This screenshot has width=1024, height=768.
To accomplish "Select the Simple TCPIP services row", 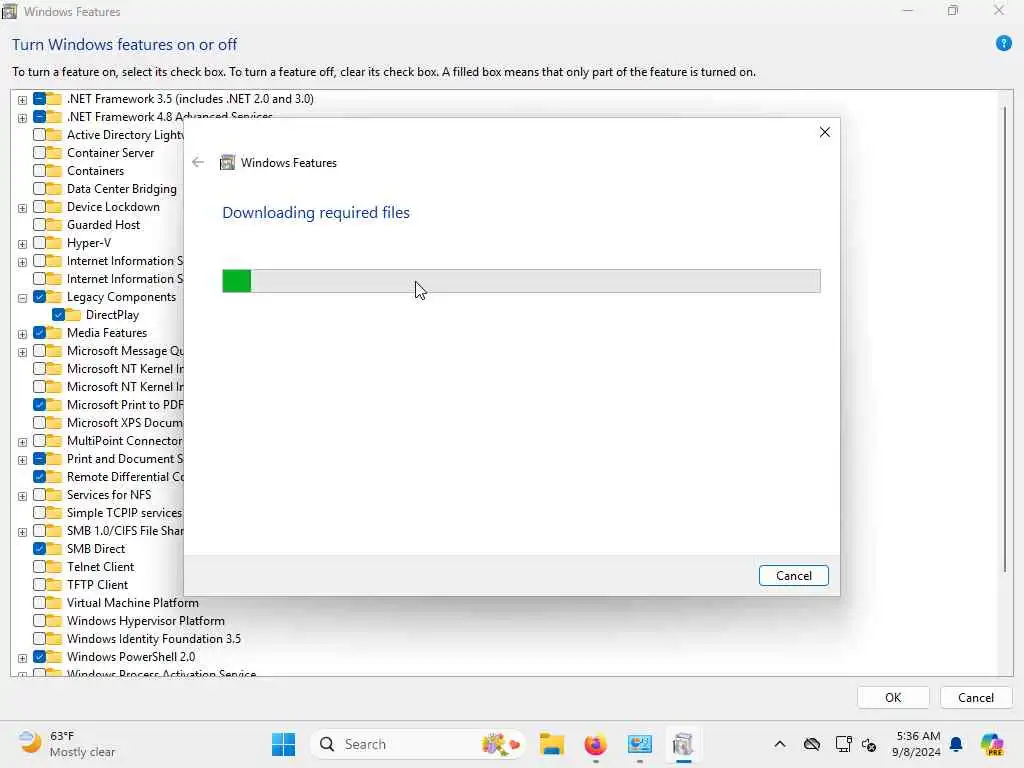I will (124, 513).
